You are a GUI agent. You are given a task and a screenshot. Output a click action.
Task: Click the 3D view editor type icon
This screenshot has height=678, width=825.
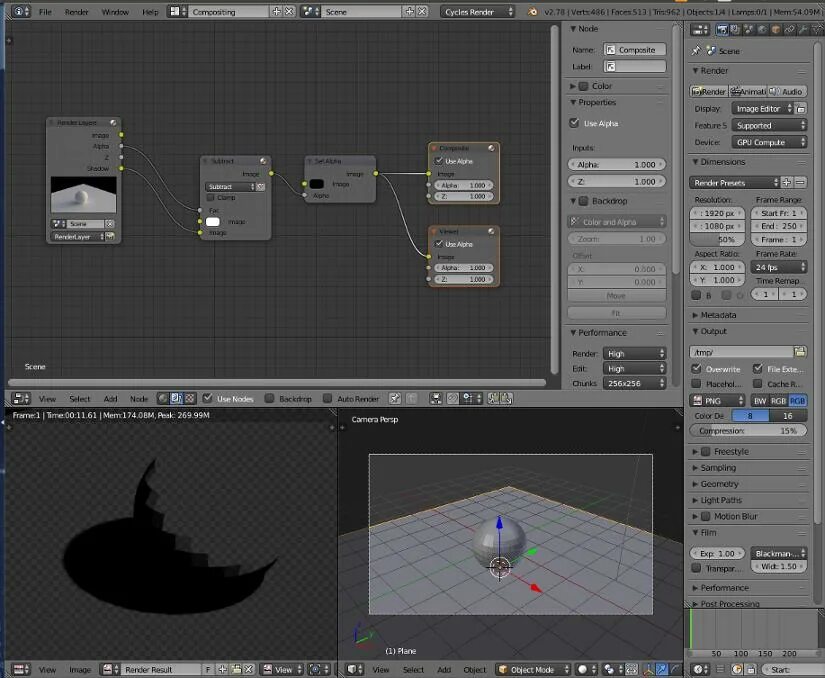point(355,670)
